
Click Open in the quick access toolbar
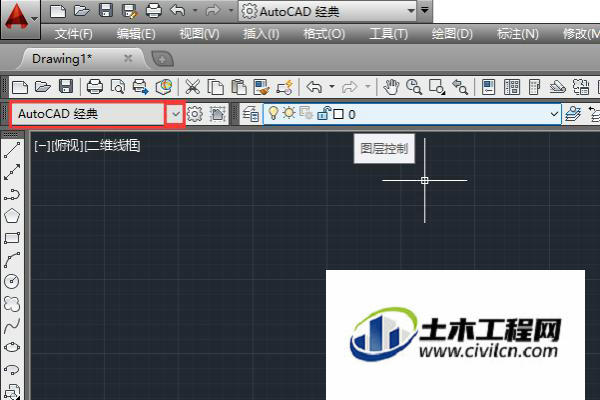tap(82, 11)
